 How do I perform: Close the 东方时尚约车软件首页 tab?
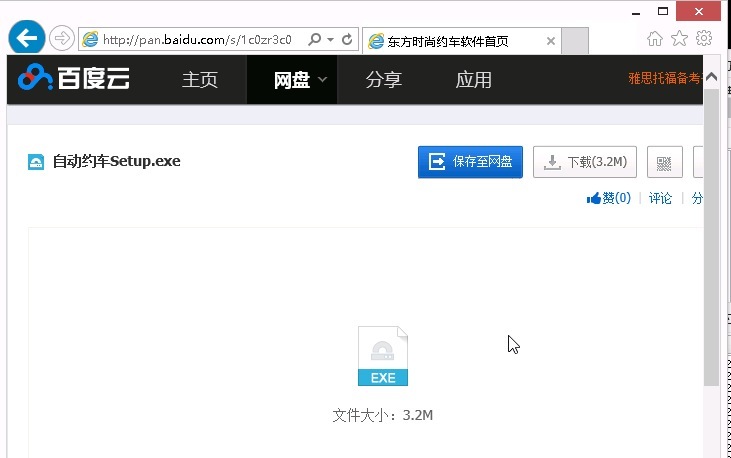click(551, 41)
